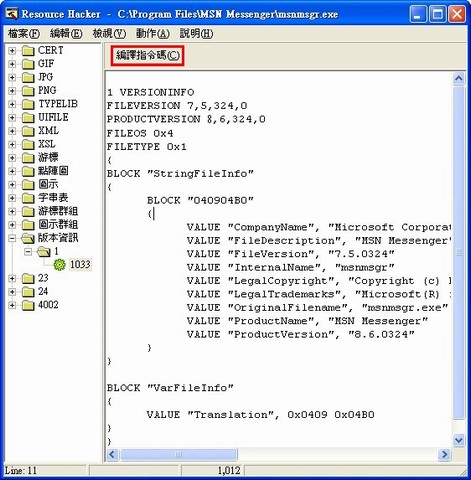
Task: Select the 版本資訊 tree label
Action: pos(58,238)
